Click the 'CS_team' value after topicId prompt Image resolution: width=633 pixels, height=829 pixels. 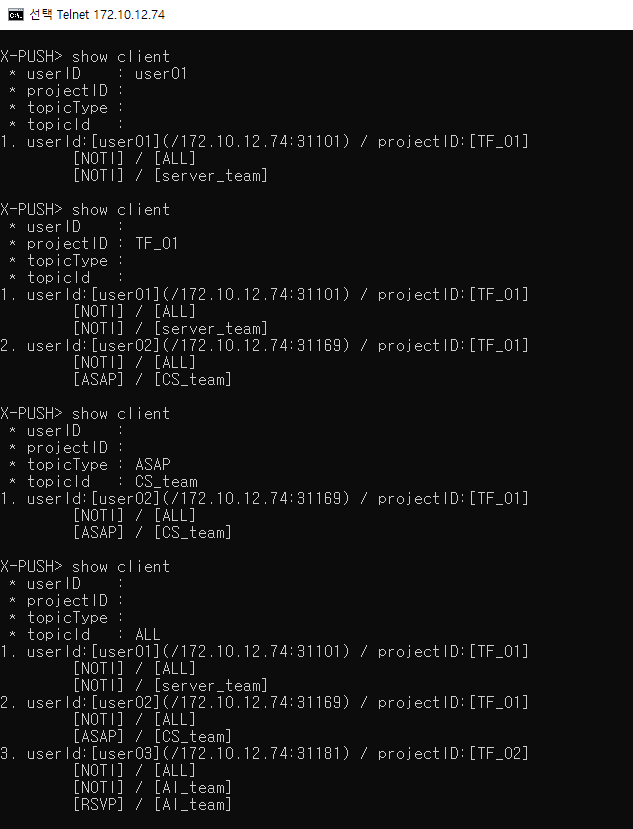pyautogui.click(x=166, y=482)
